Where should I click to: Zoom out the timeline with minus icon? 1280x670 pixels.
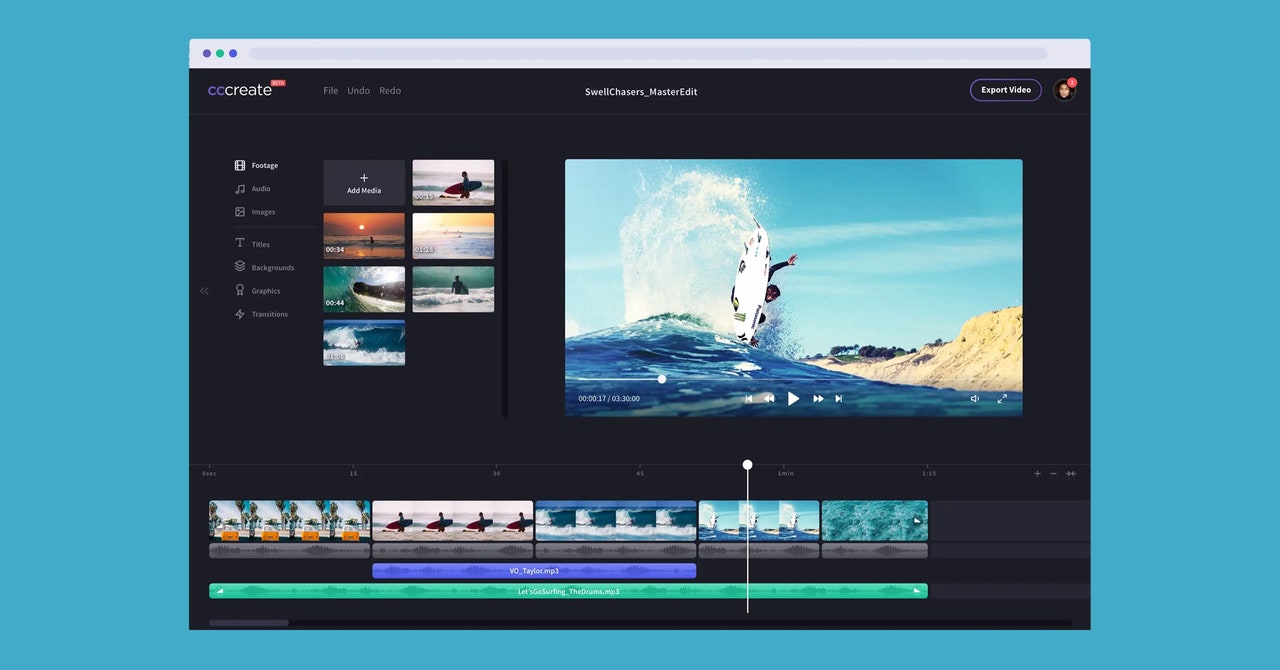coord(1053,474)
